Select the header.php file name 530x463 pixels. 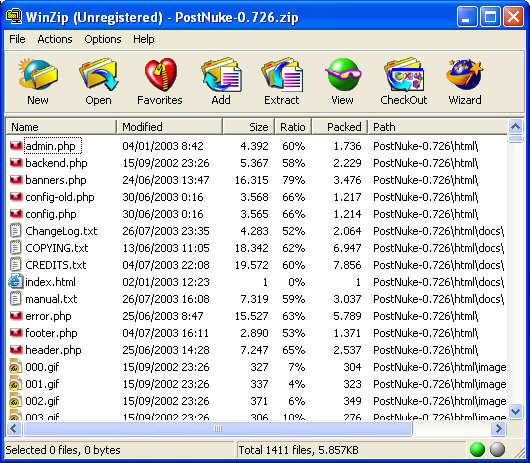coord(53,350)
